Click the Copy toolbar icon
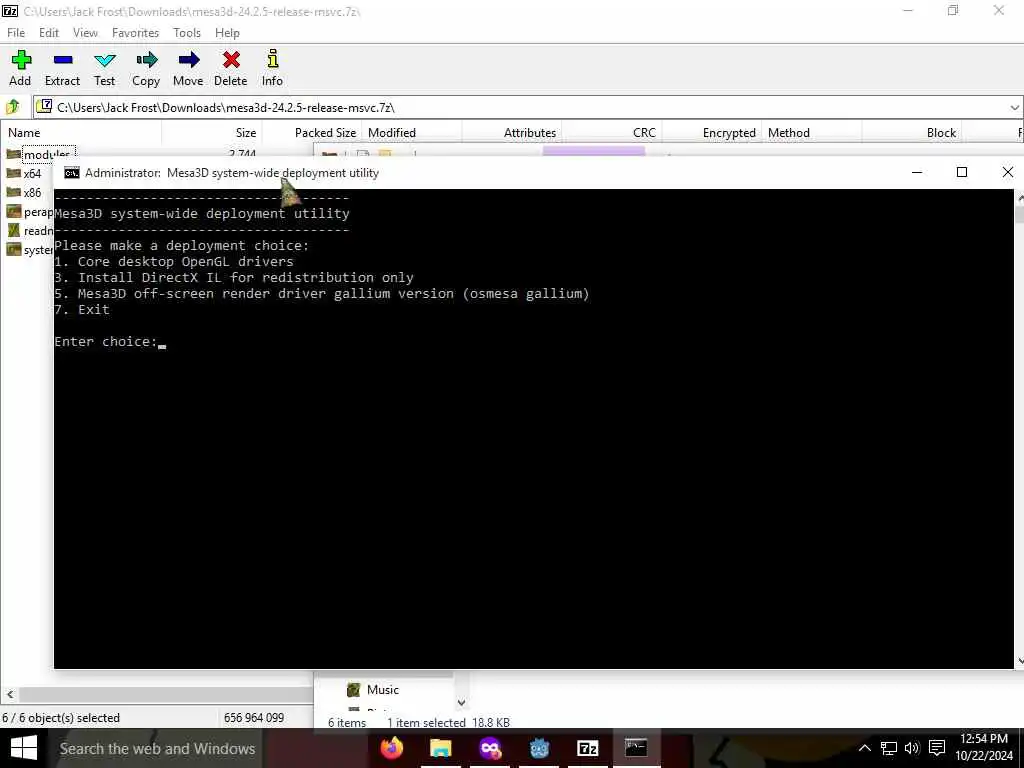 pyautogui.click(x=146, y=68)
